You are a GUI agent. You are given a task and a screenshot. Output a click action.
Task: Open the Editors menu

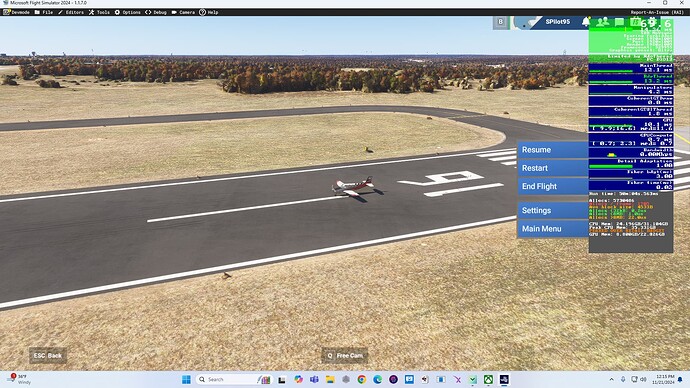point(71,12)
